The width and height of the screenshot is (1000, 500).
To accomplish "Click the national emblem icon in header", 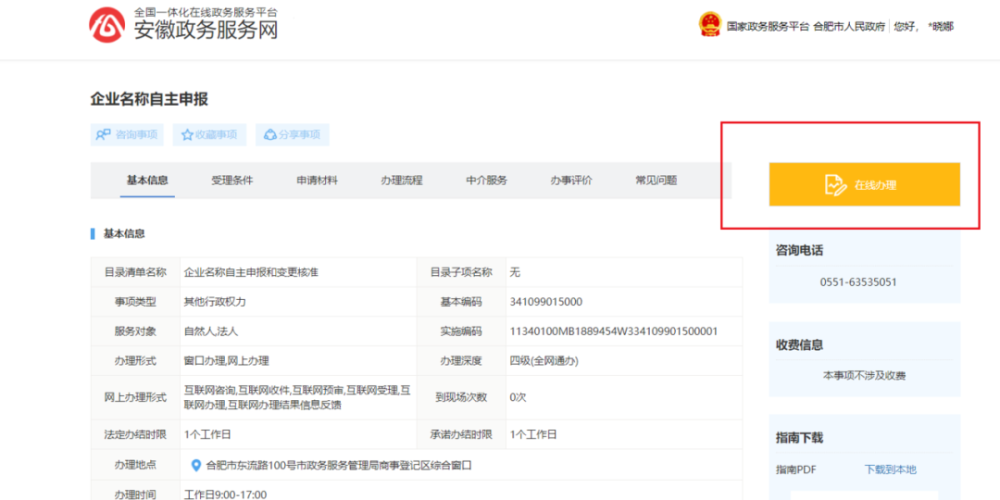I will (x=710, y=26).
